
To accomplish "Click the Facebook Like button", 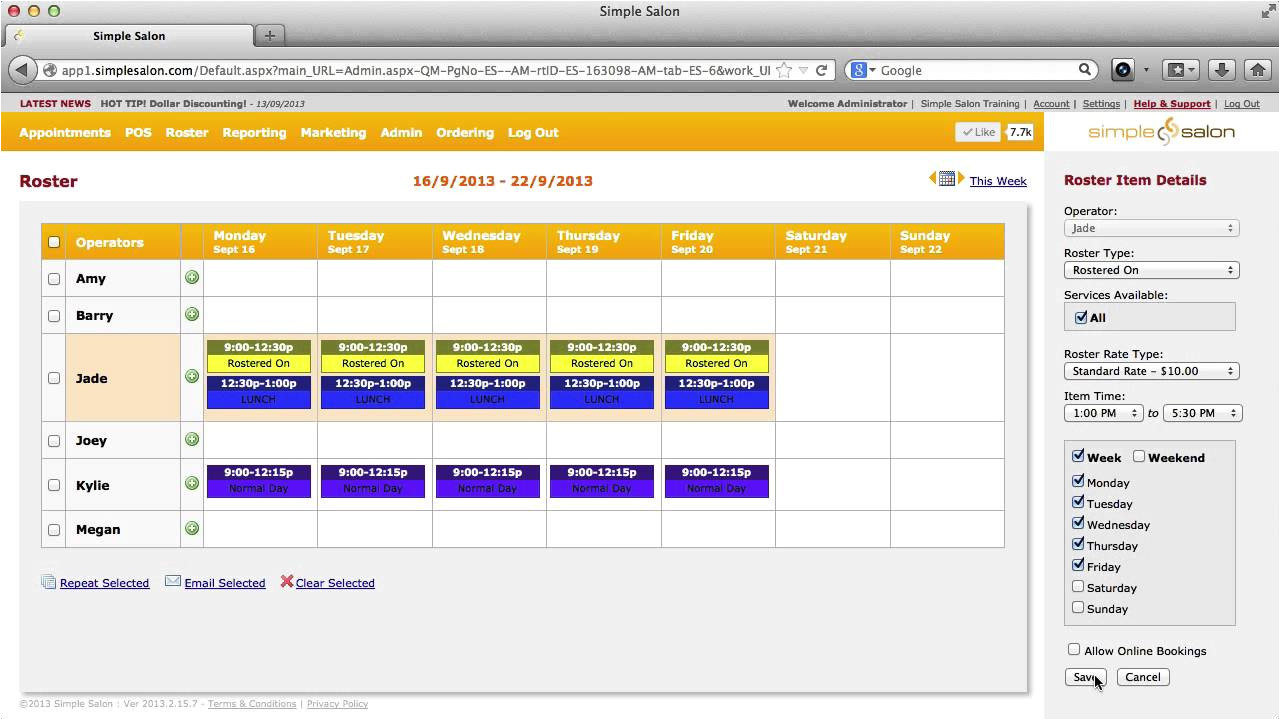I will point(977,132).
